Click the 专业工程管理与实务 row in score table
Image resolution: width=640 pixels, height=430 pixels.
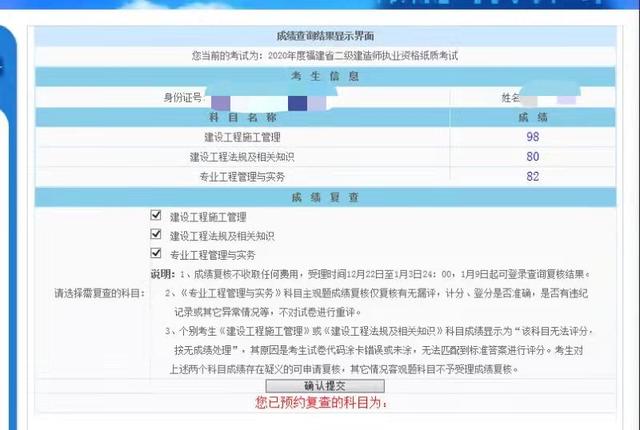pyautogui.click(x=325, y=177)
